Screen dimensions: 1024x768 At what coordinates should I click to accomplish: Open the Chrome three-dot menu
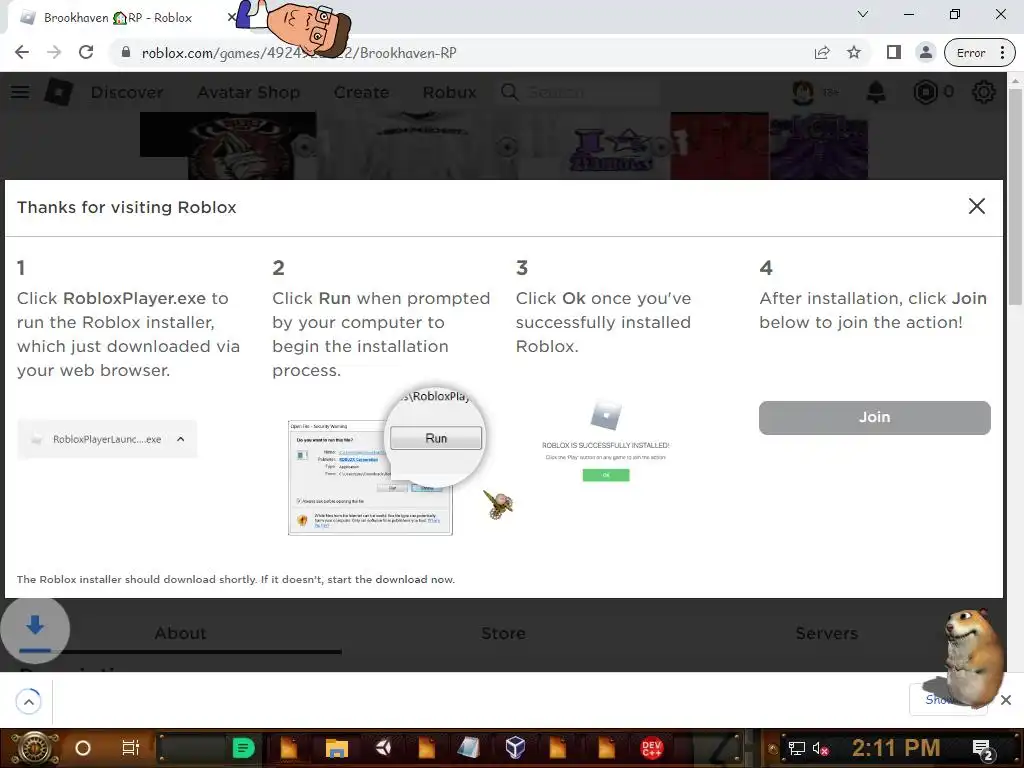point(1002,53)
